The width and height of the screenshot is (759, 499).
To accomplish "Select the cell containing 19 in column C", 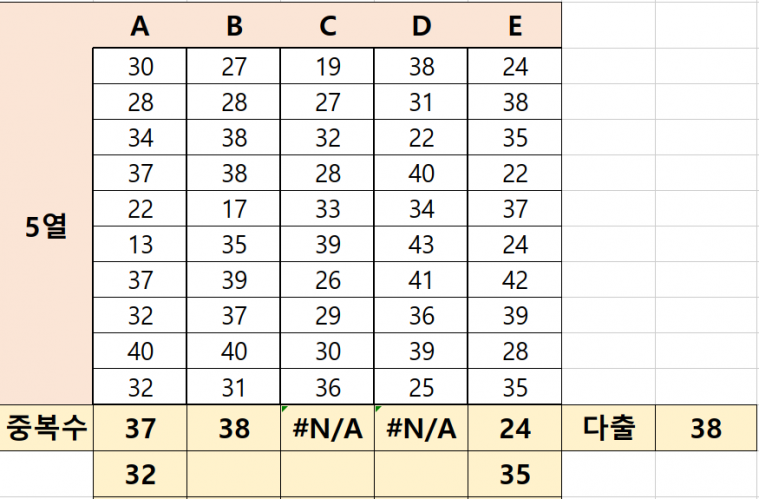I will pos(327,68).
